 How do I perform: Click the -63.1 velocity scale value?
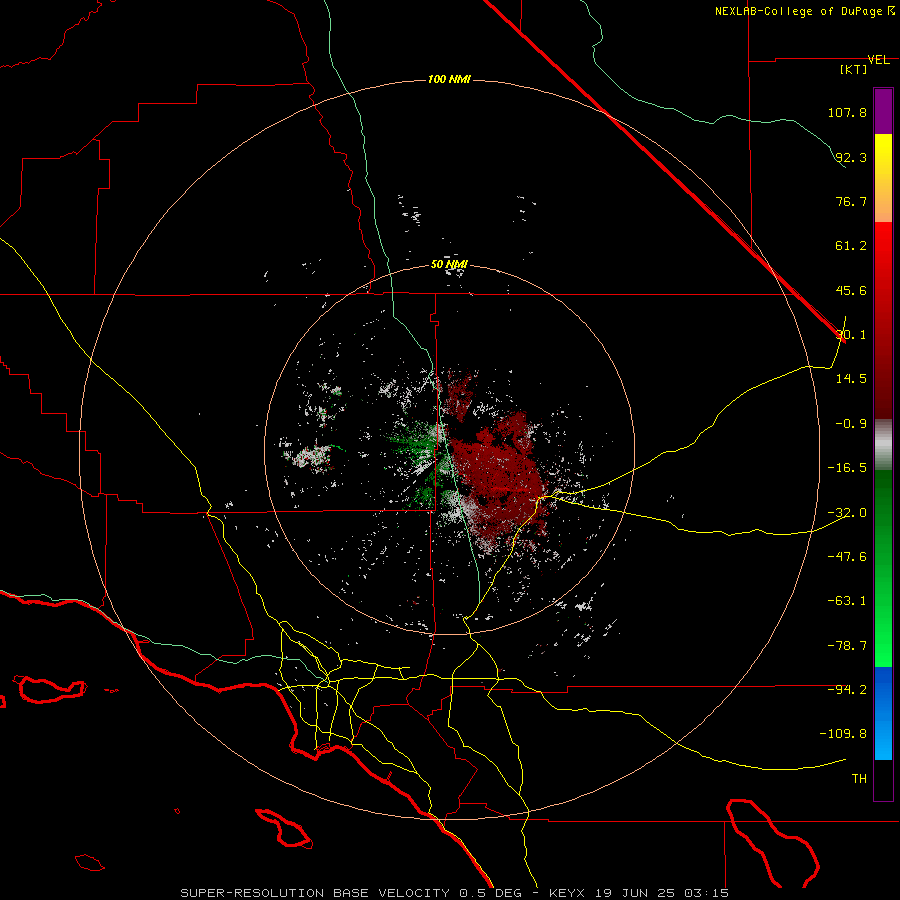[x=847, y=601]
